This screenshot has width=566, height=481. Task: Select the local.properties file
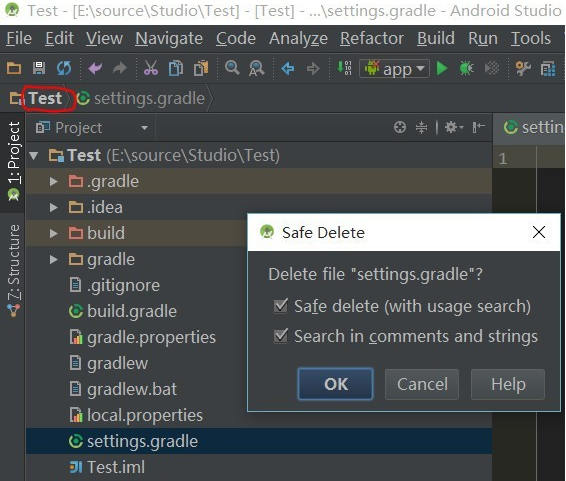coord(136,415)
